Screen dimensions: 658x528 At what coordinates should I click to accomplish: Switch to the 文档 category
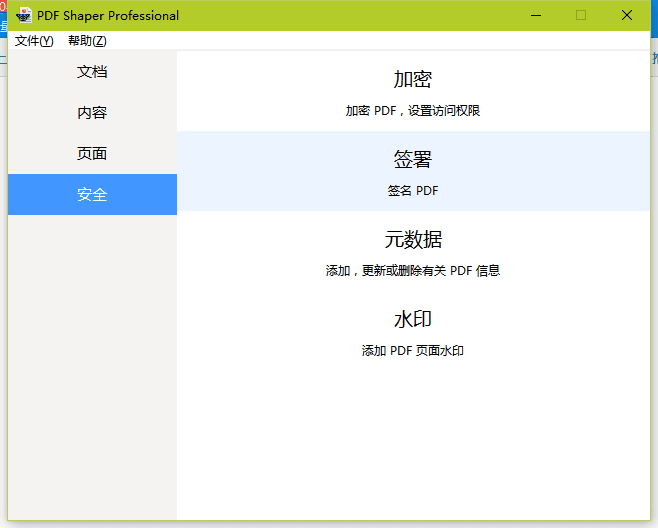(92, 72)
